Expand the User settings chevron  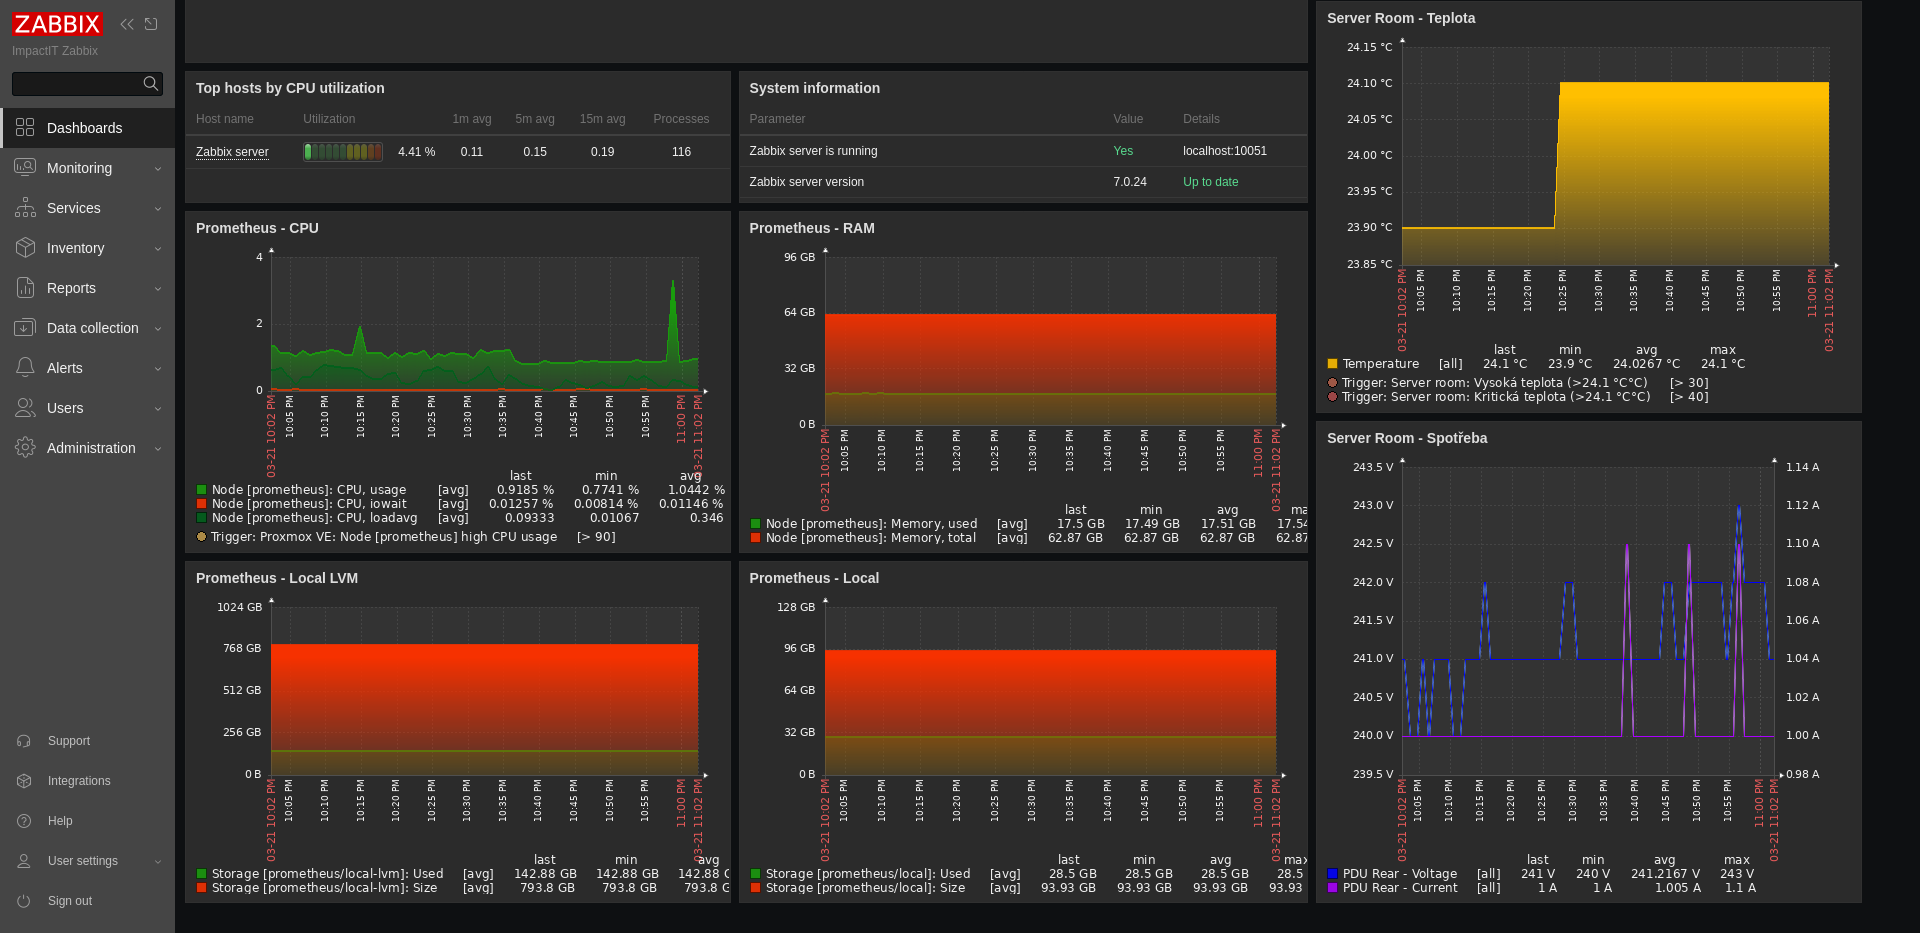click(158, 862)
